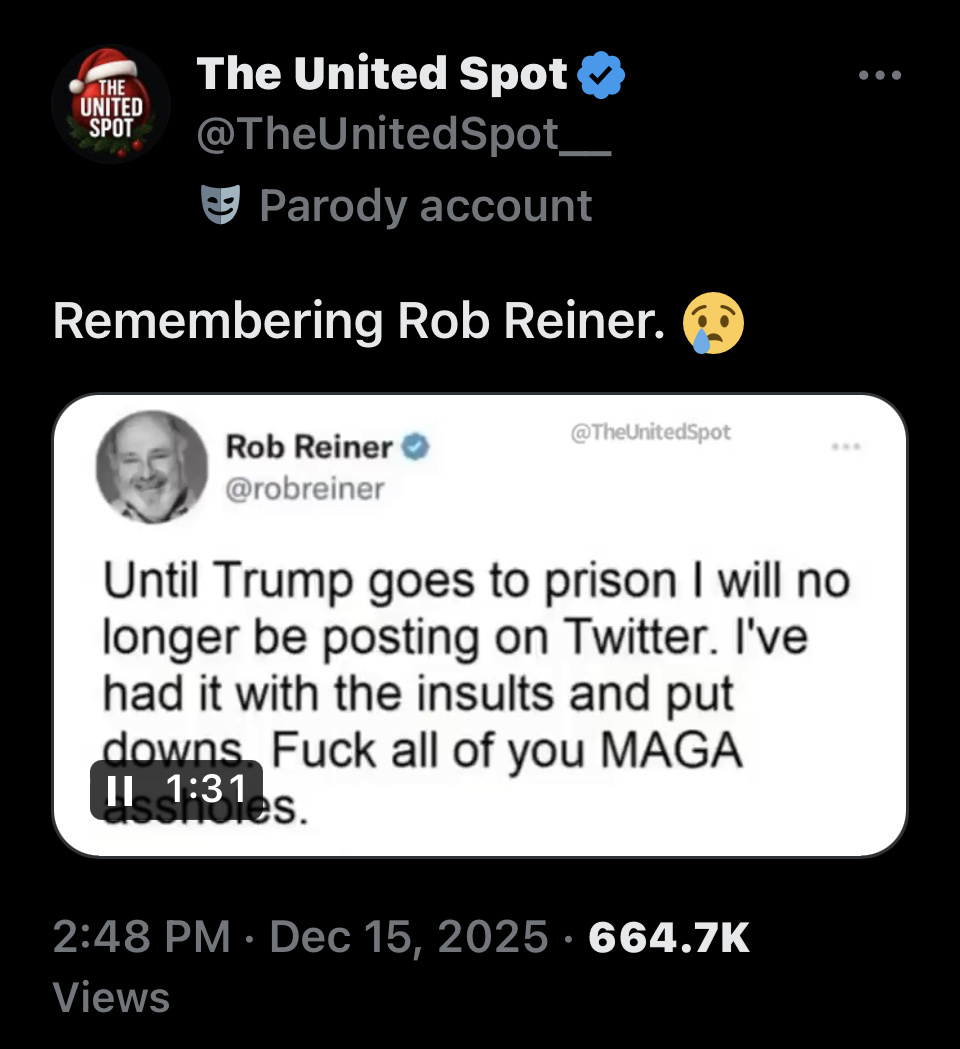Viewport: 960px width, 1049px height.
Task: Click the 1:31 video time indicator
Action: click(206, 790)
